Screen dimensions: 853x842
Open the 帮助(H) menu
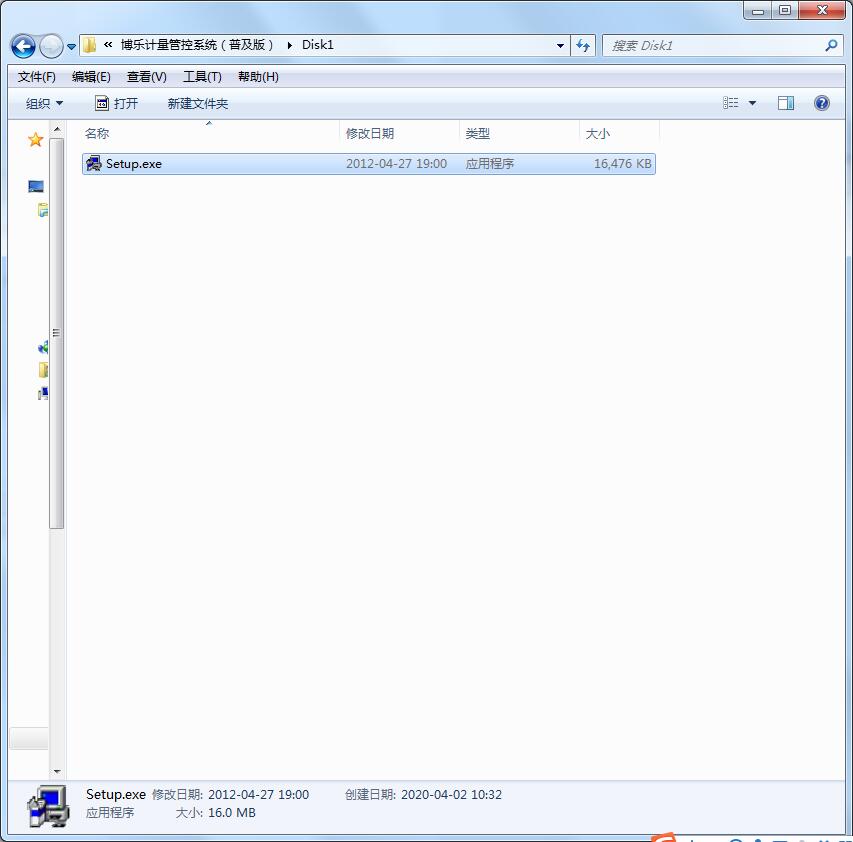258,77
